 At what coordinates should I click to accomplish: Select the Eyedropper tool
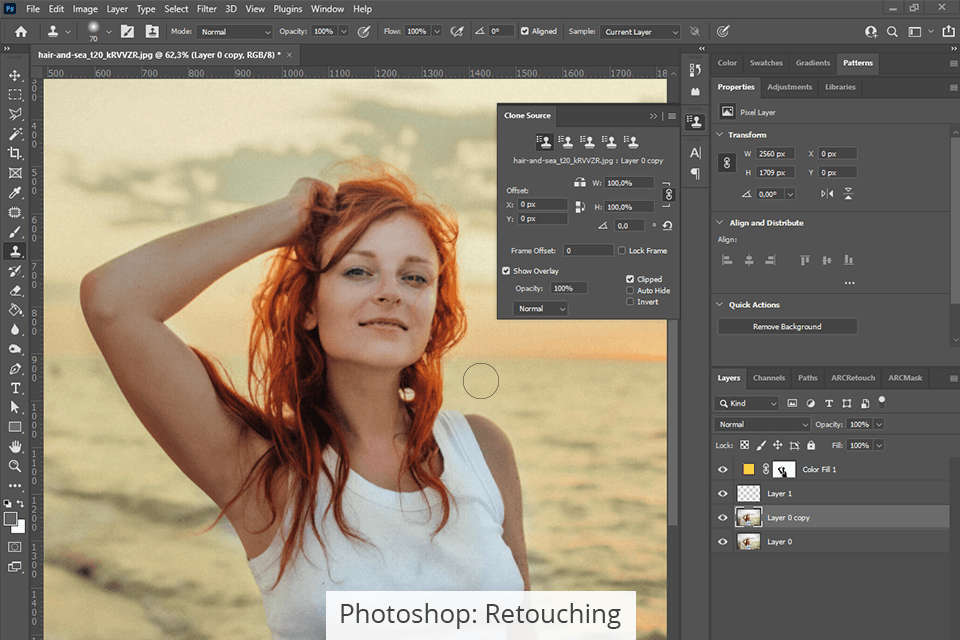click(15, 192)
